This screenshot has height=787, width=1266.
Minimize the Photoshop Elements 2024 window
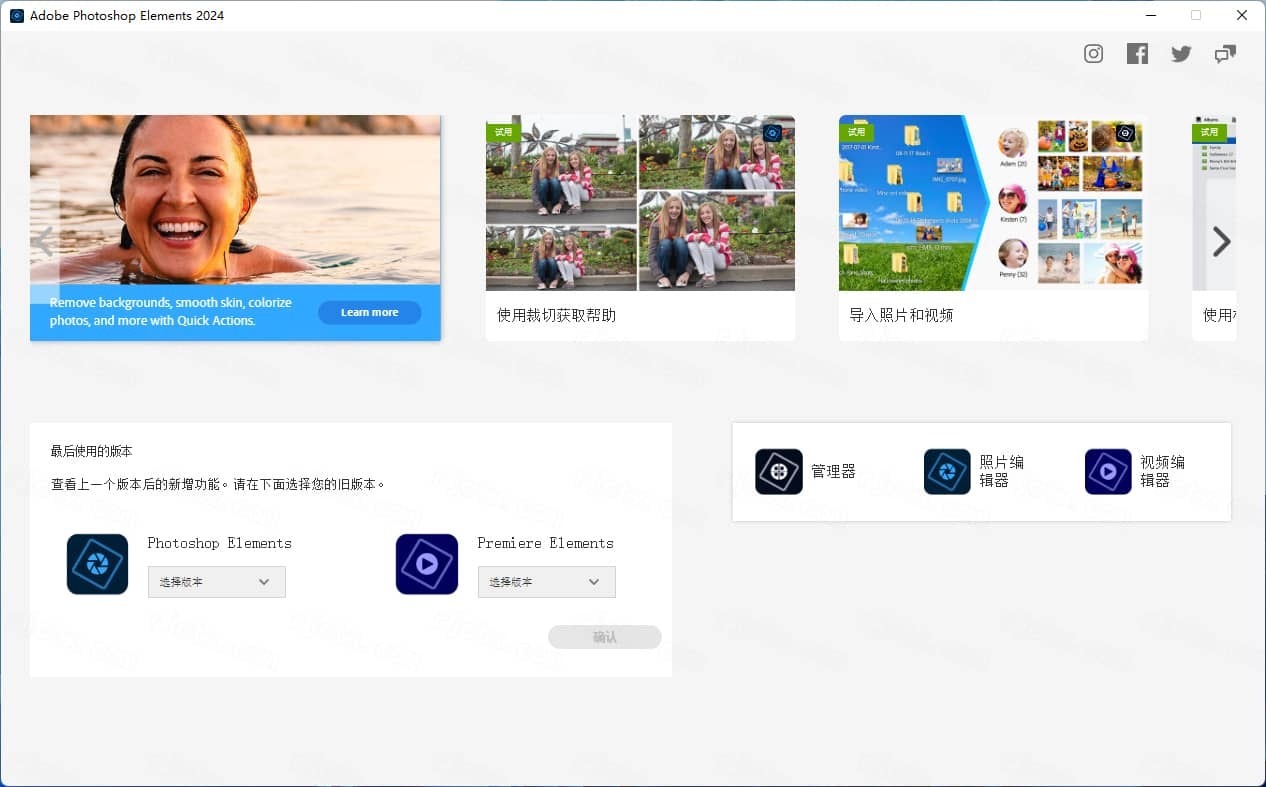(1150, 15)
